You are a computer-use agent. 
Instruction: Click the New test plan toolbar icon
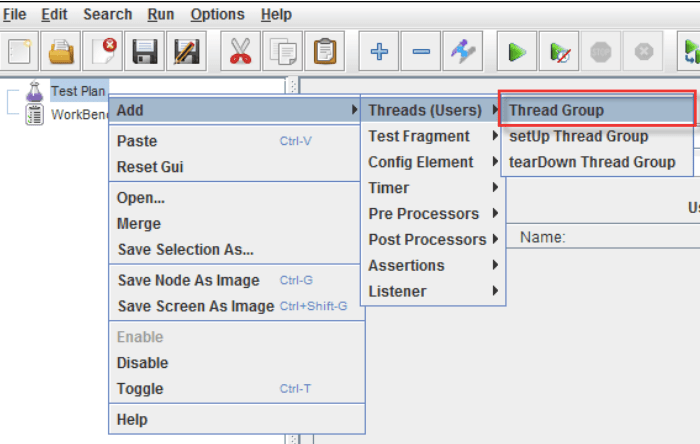point(19,51)
